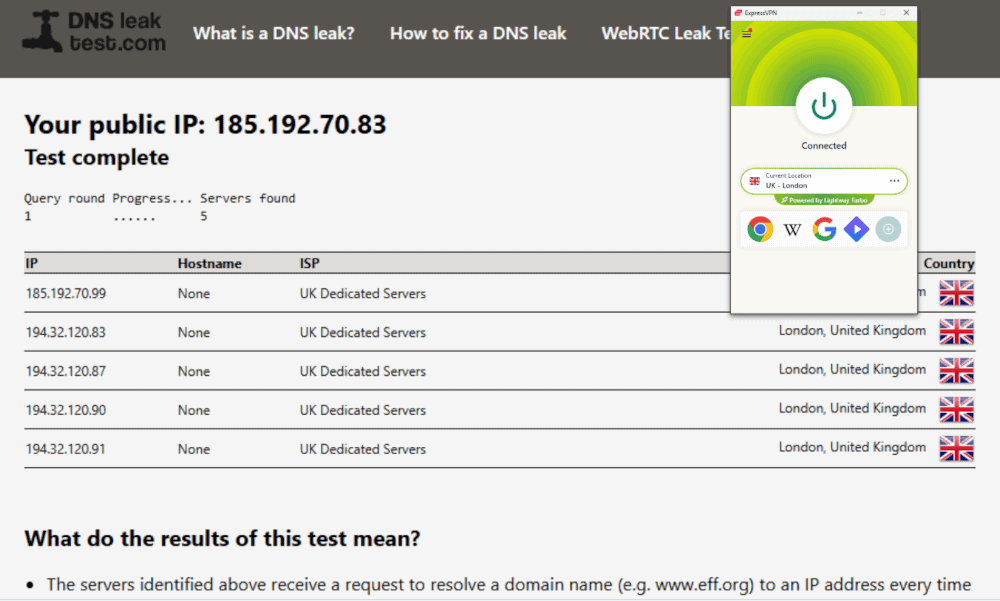Click the 'Powered by Lightway Turbo' badge
This screenshot has height=601, width=1000.
824,200
